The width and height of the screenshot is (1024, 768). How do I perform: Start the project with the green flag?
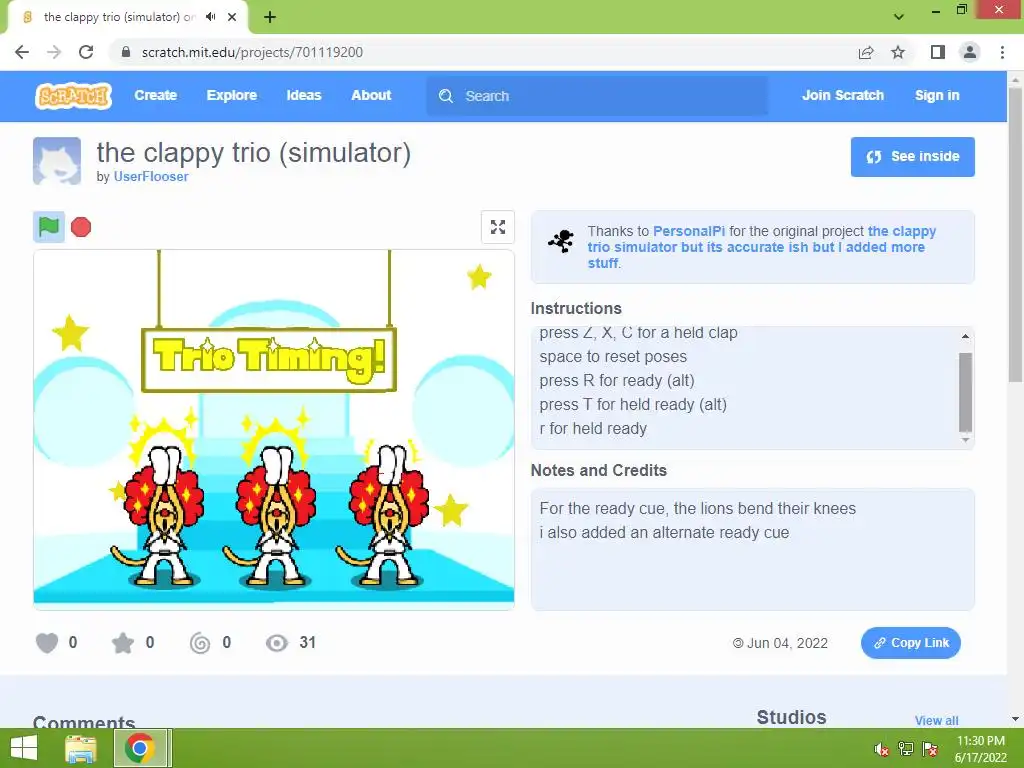click(x=49, y=227)
